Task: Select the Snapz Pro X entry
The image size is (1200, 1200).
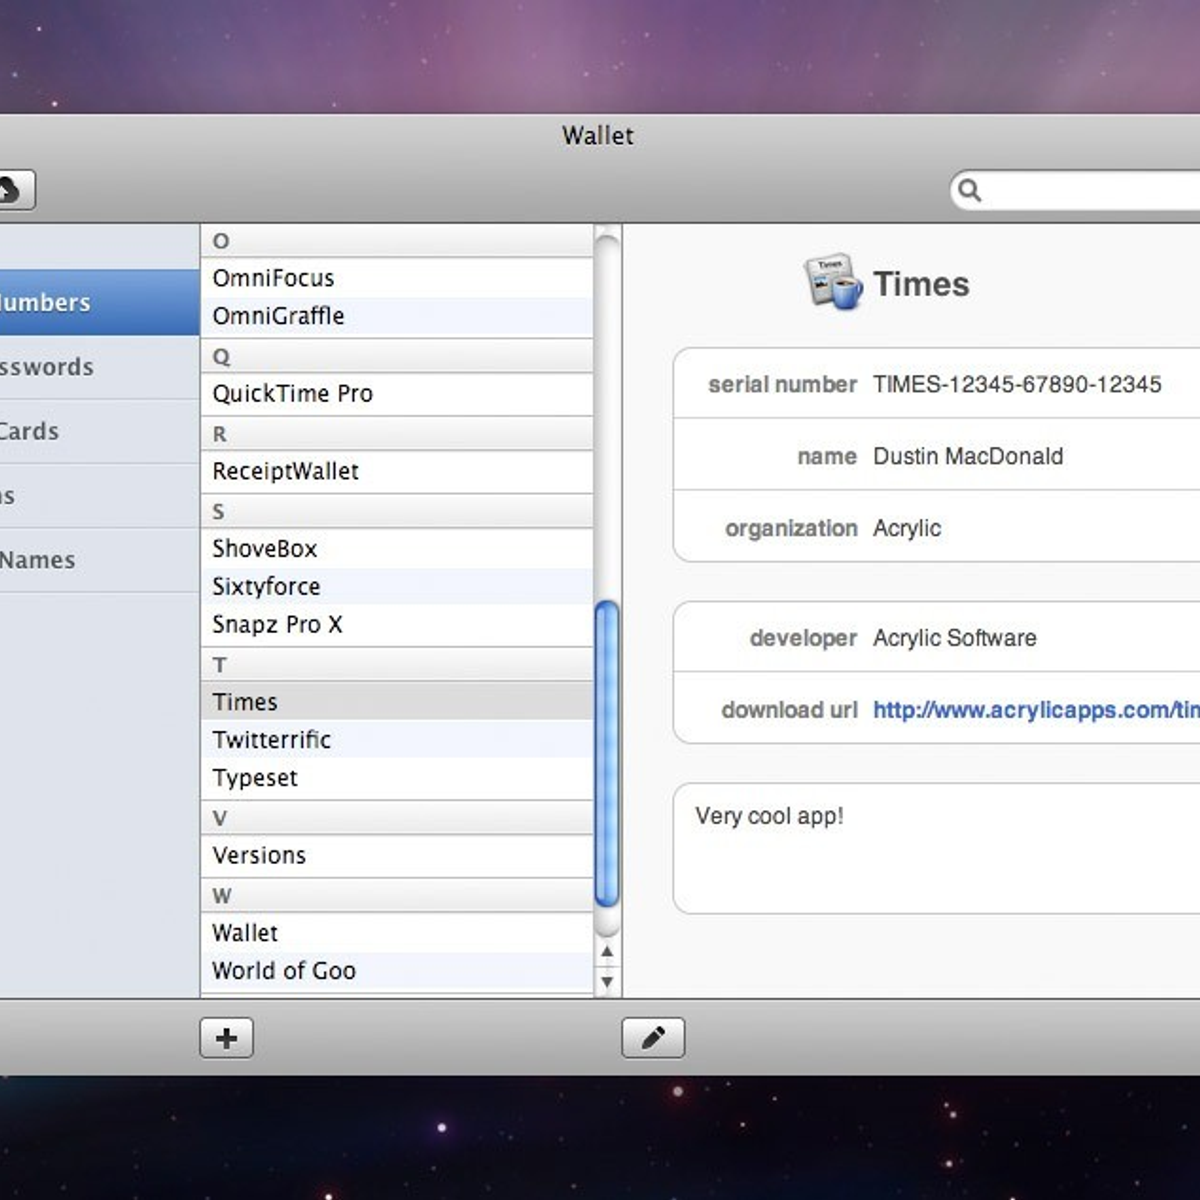Action: (277, 625)
